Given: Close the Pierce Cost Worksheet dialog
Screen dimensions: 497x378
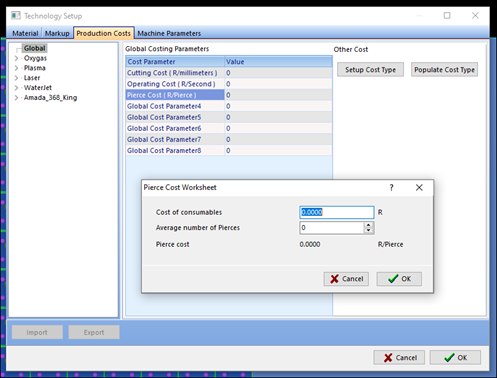Looking at the screenshot, I should click(419, 188).
